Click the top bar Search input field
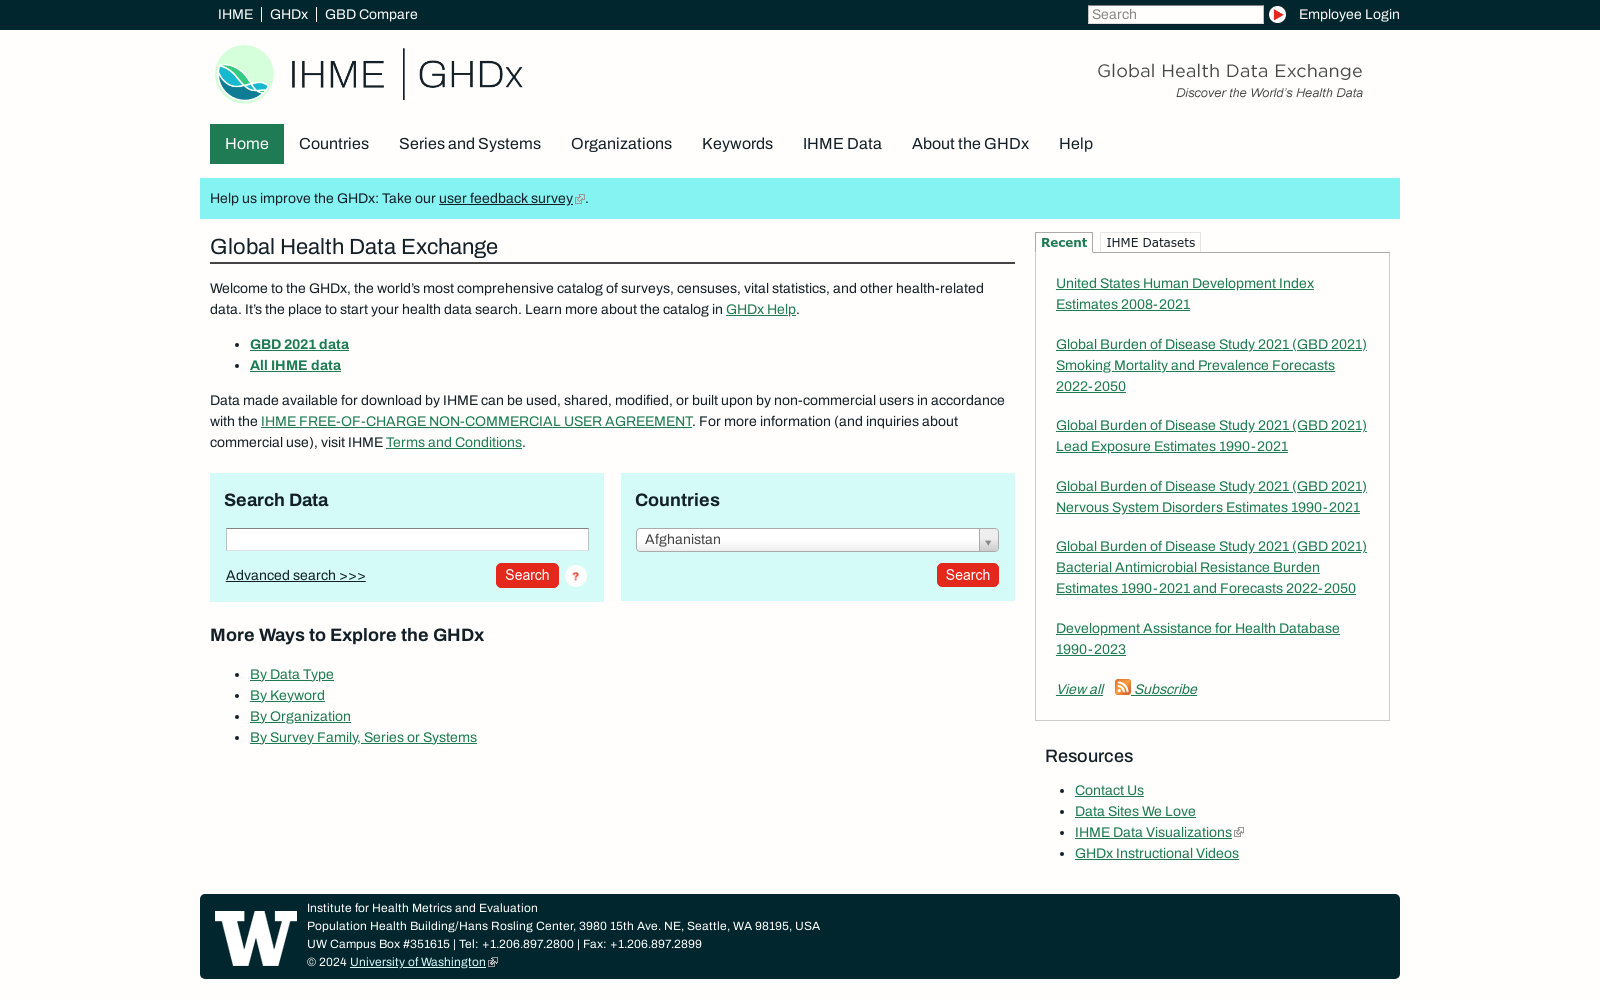This screenshot has width=1600, height=1000. click(1176, 14)
